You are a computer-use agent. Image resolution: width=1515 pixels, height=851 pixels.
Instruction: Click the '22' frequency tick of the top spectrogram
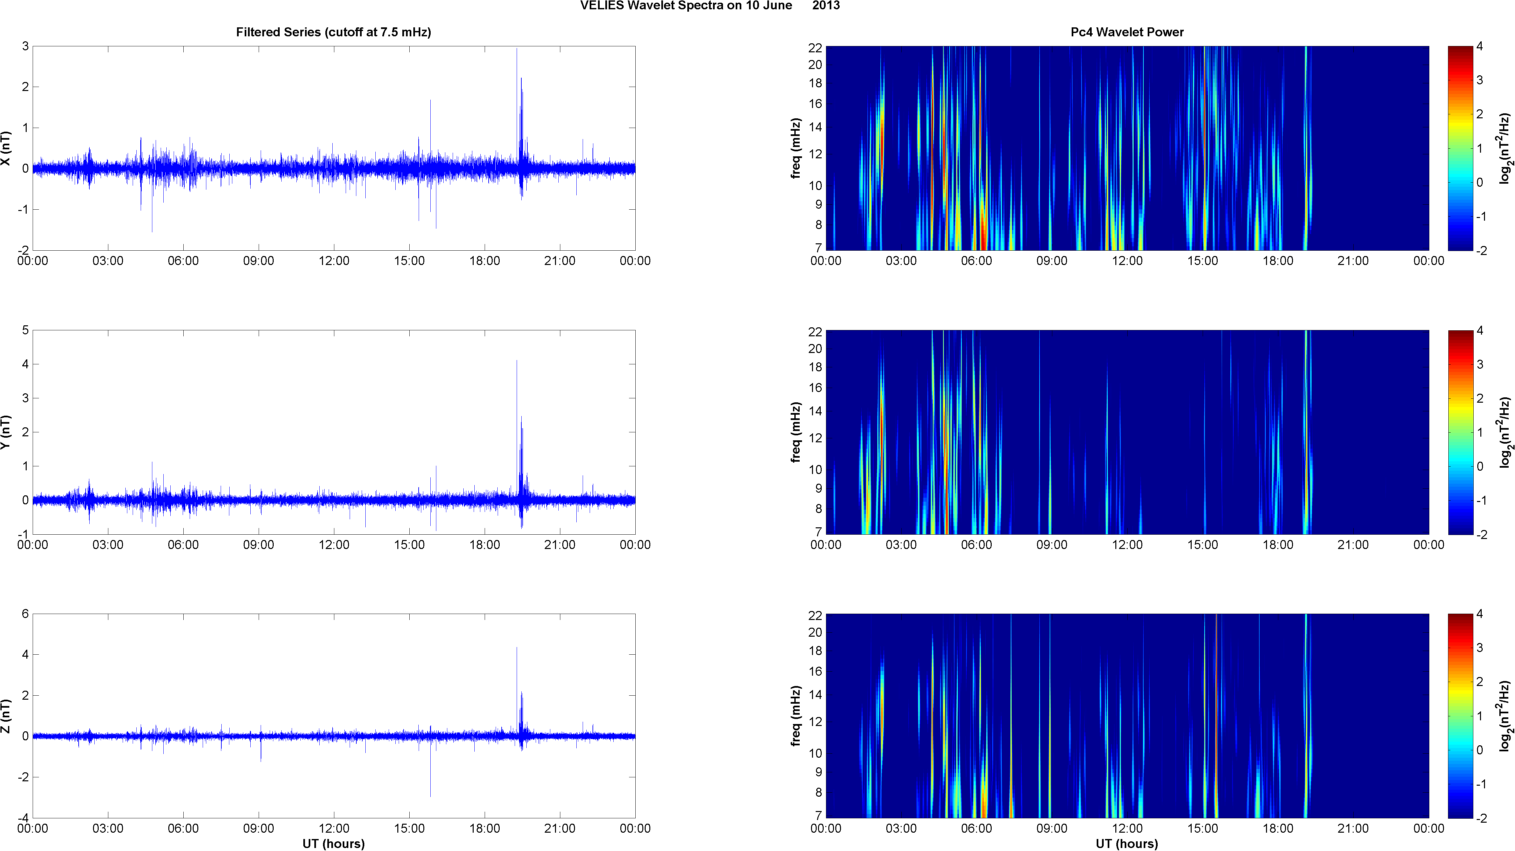pos(815,47)
